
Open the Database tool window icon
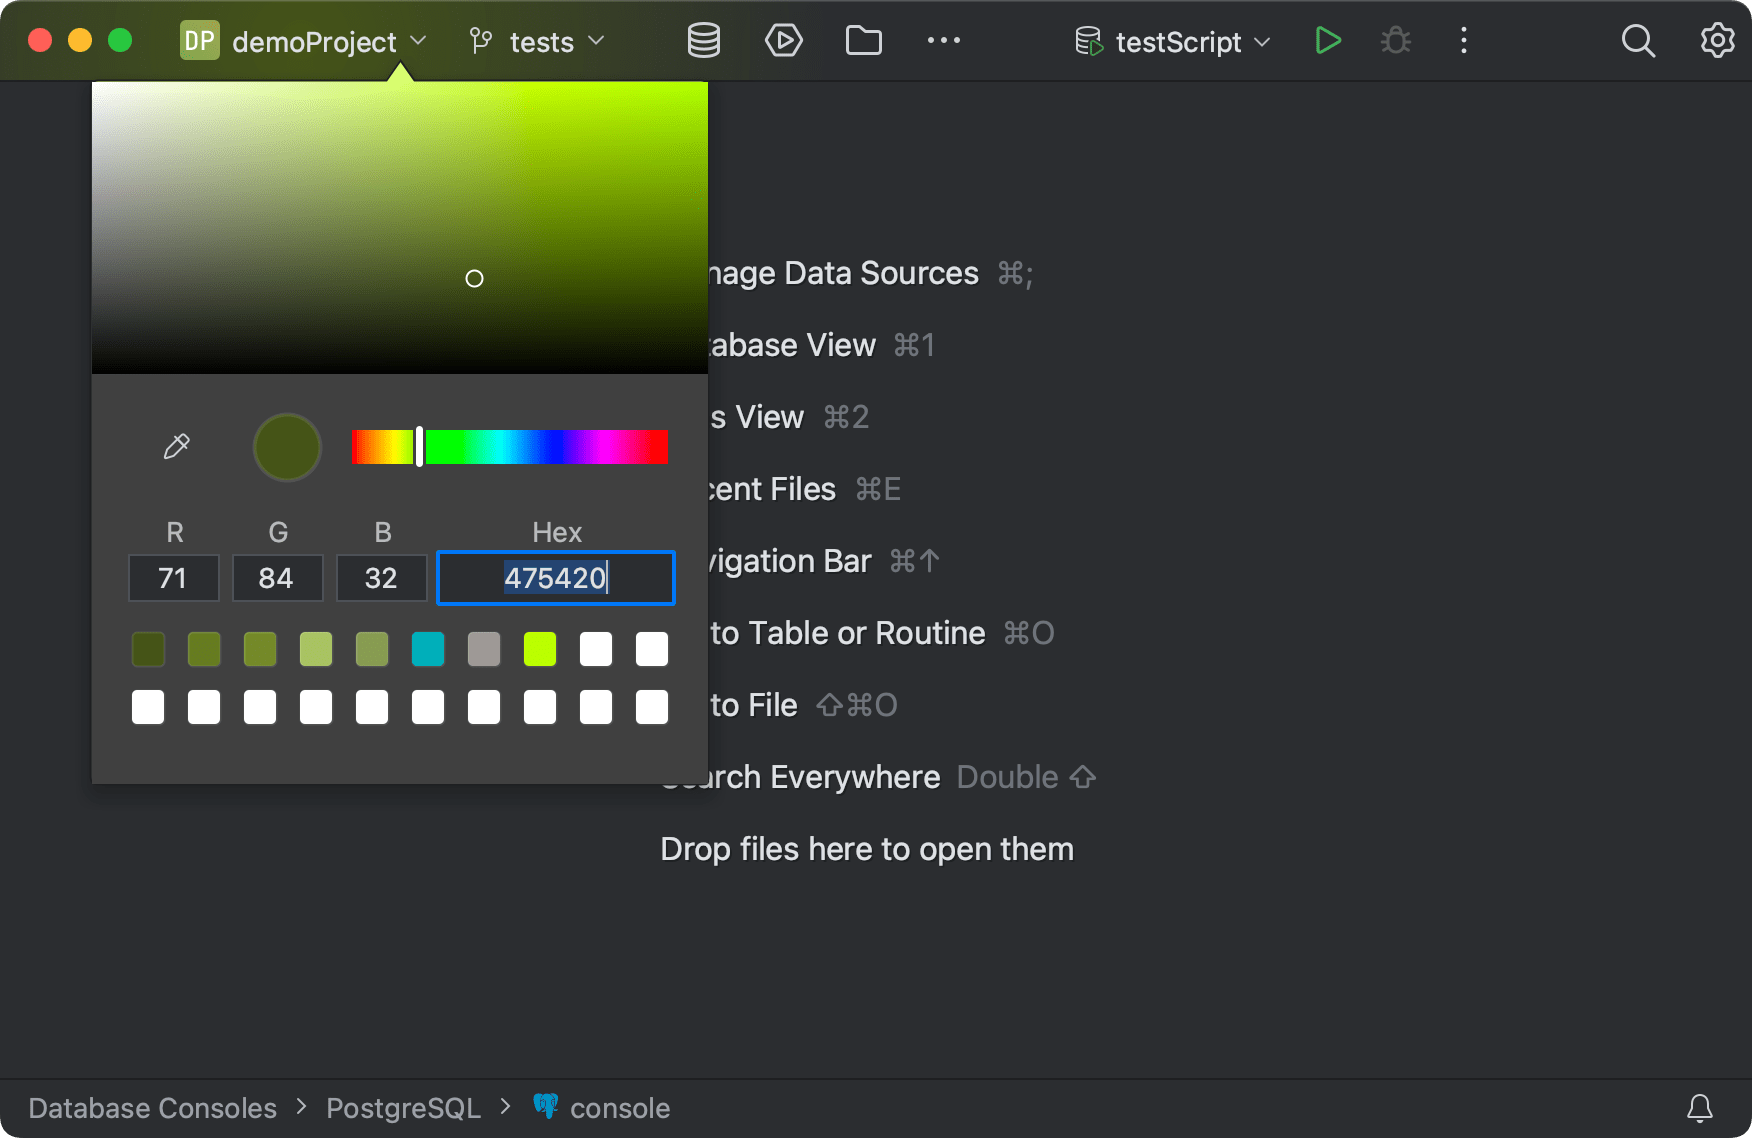pos(704,41)
